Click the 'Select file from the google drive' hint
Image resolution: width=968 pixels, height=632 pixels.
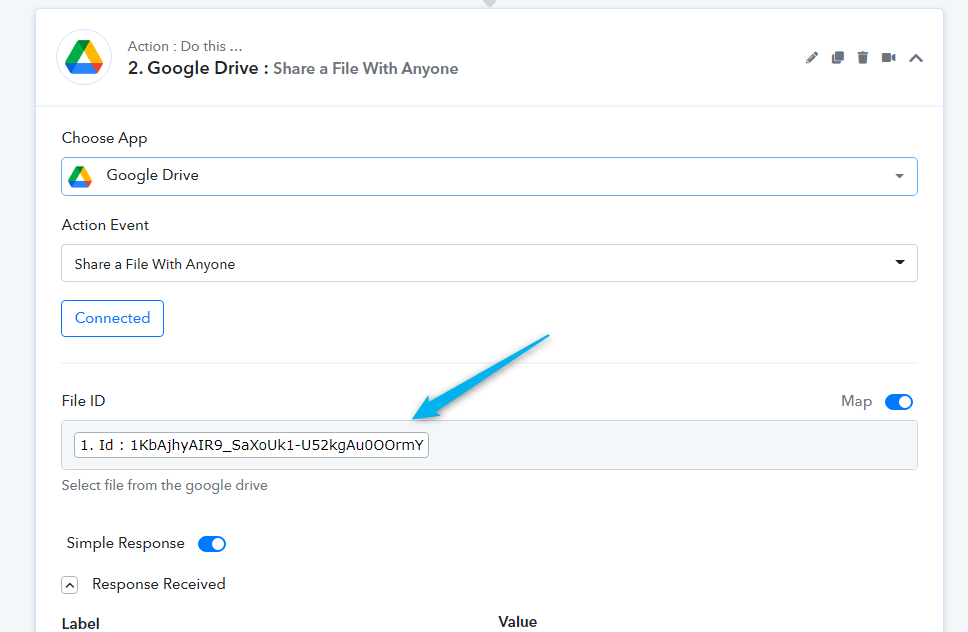165,486
